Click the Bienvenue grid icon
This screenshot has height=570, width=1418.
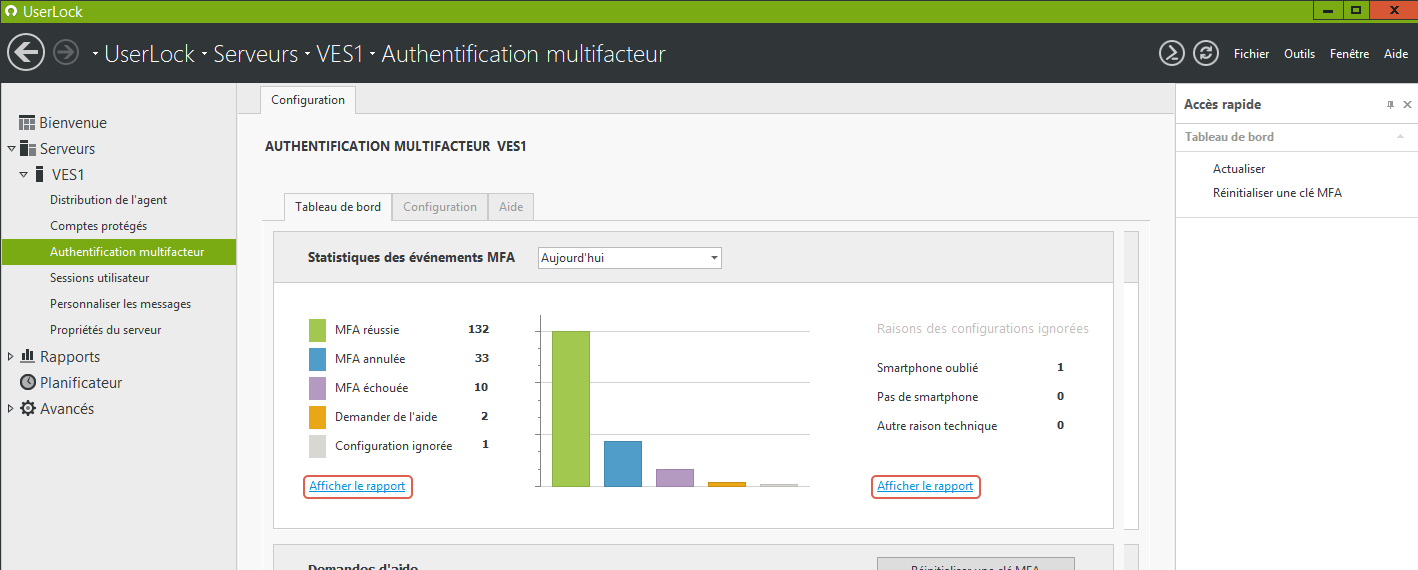pos(27,123)
